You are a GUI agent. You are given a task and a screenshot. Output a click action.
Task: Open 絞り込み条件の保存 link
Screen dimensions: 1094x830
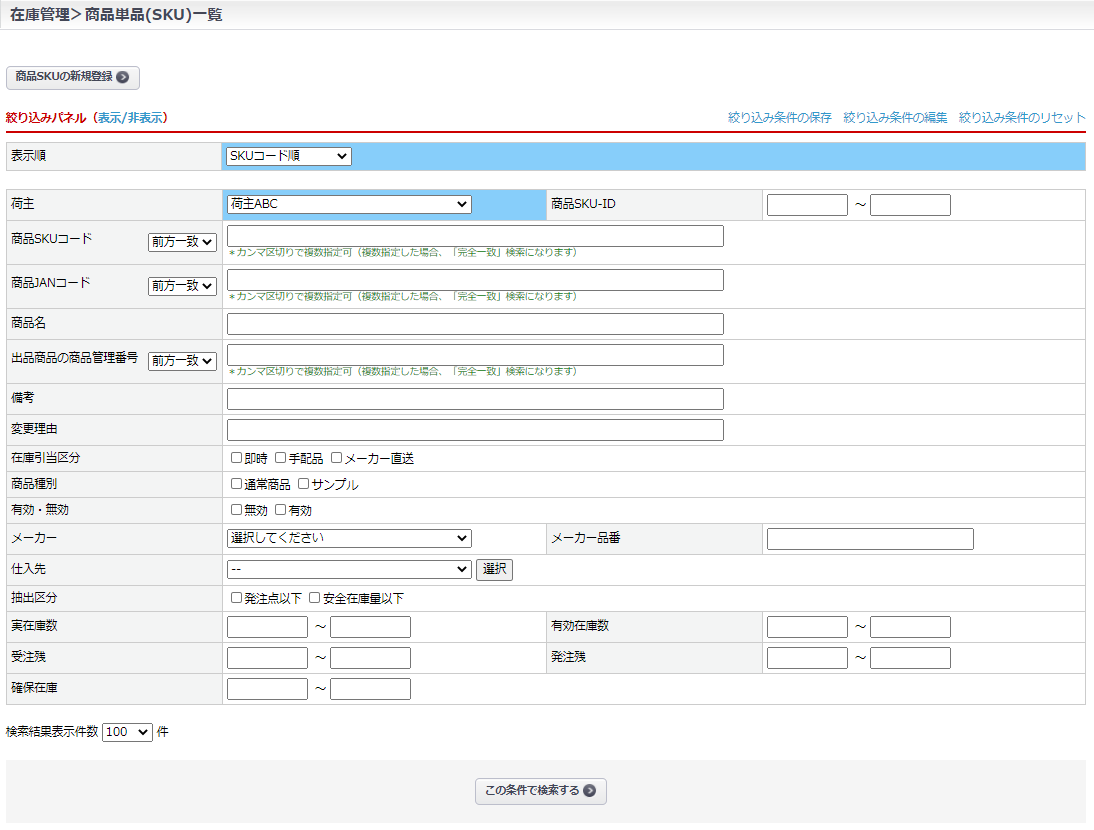(x=779, y=118)
